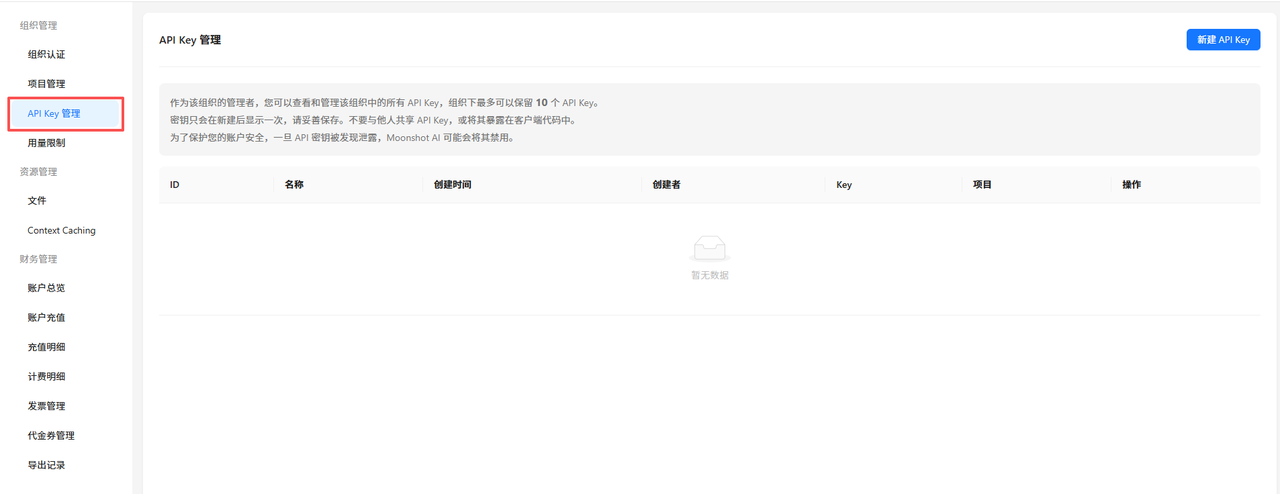Open 组织认证 in the sidebar
Image resolution: width=1280 pixels, height=494 pixels.
[x=46, y=54]
